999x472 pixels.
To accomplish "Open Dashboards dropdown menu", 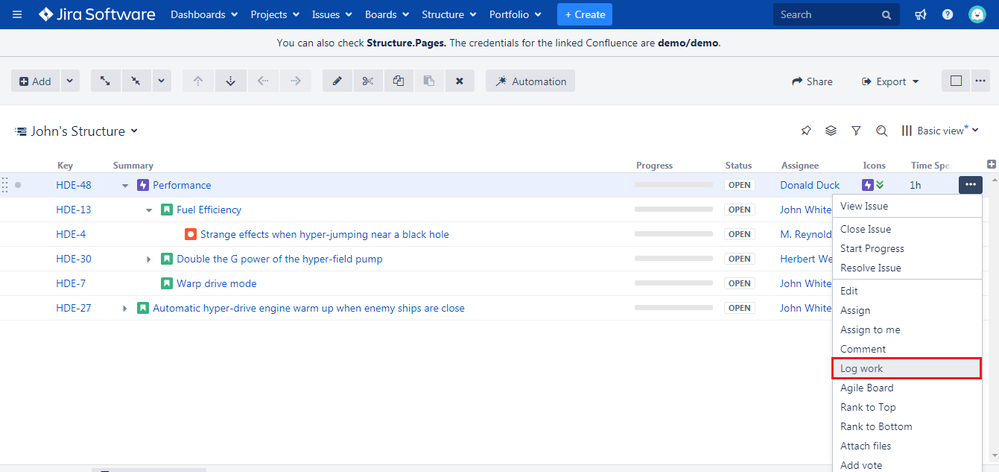I will (204, 14).
